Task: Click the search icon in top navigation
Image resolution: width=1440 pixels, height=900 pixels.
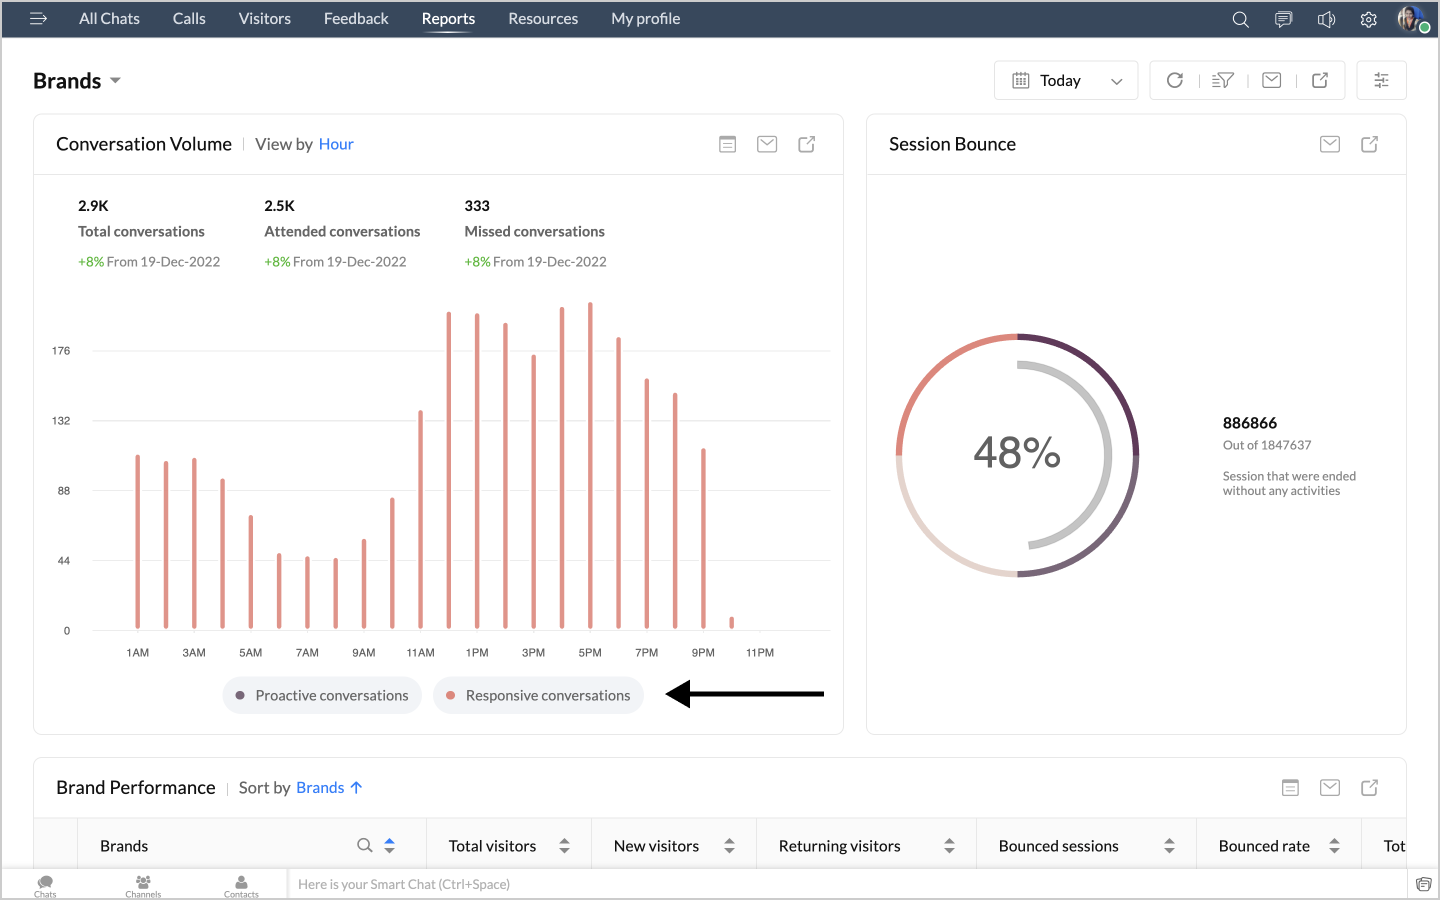Action: pyautogui.click(x=1240, y=19)
